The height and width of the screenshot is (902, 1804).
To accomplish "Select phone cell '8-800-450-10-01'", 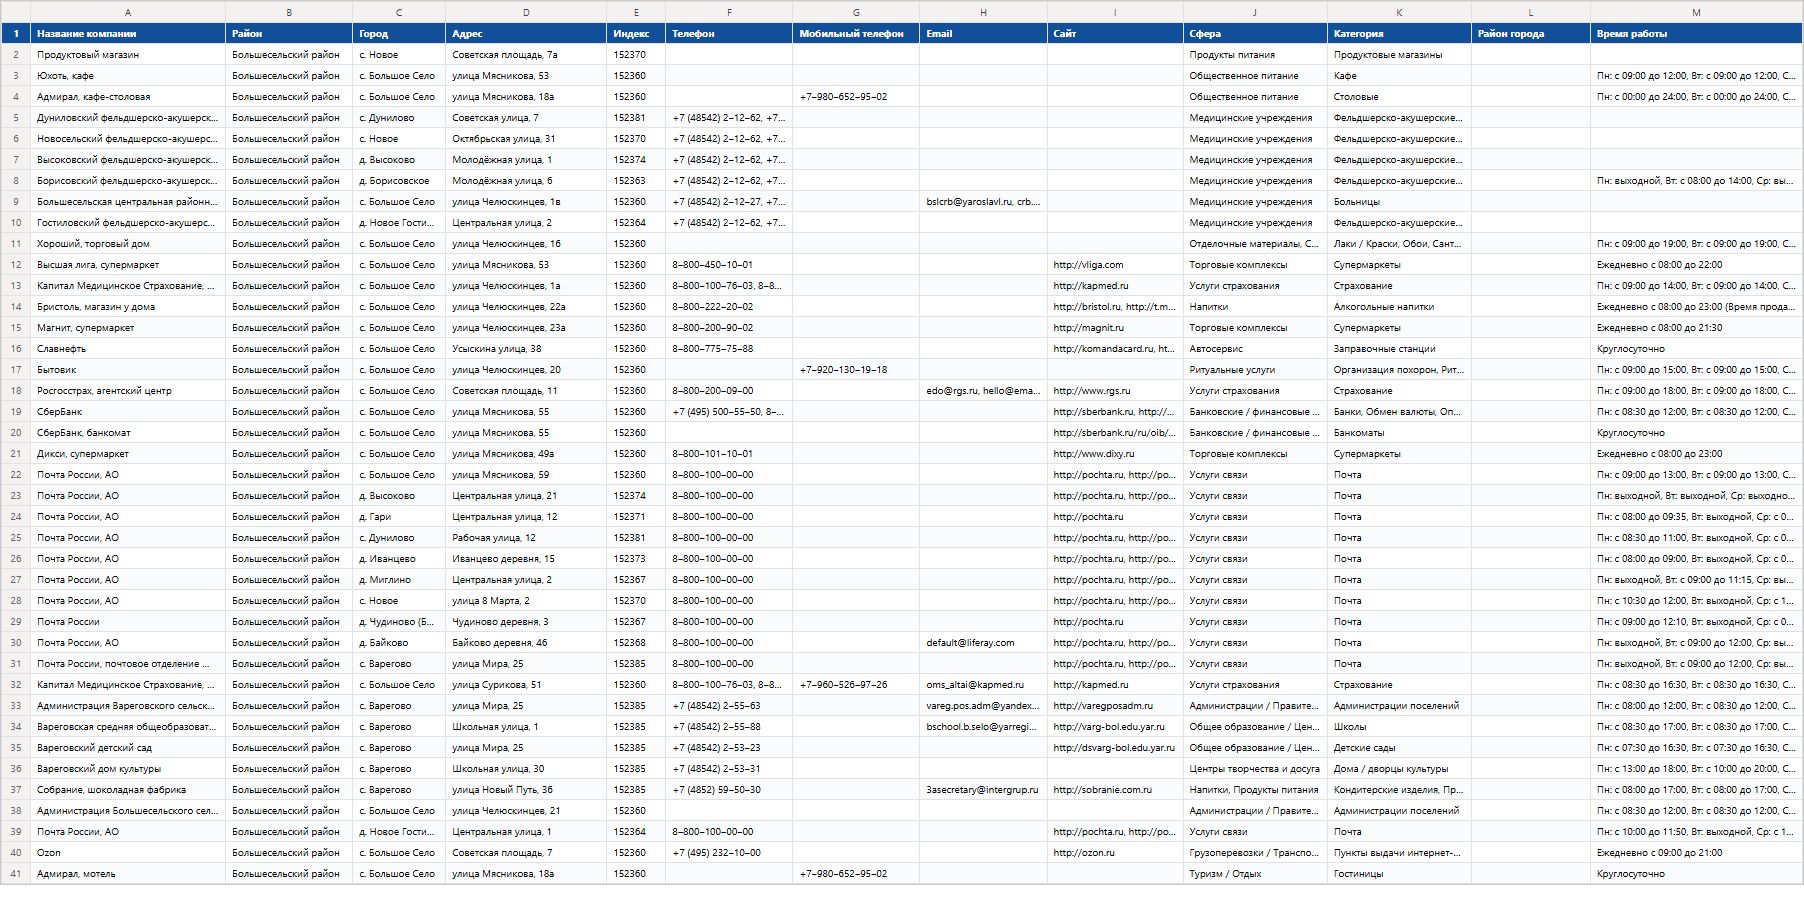I will click(x=729, y=265).
